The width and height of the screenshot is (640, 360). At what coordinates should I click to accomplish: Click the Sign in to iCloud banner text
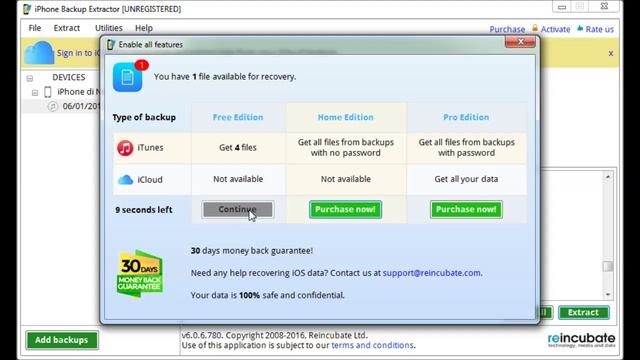pyautogui.click(x=78, y=53)
